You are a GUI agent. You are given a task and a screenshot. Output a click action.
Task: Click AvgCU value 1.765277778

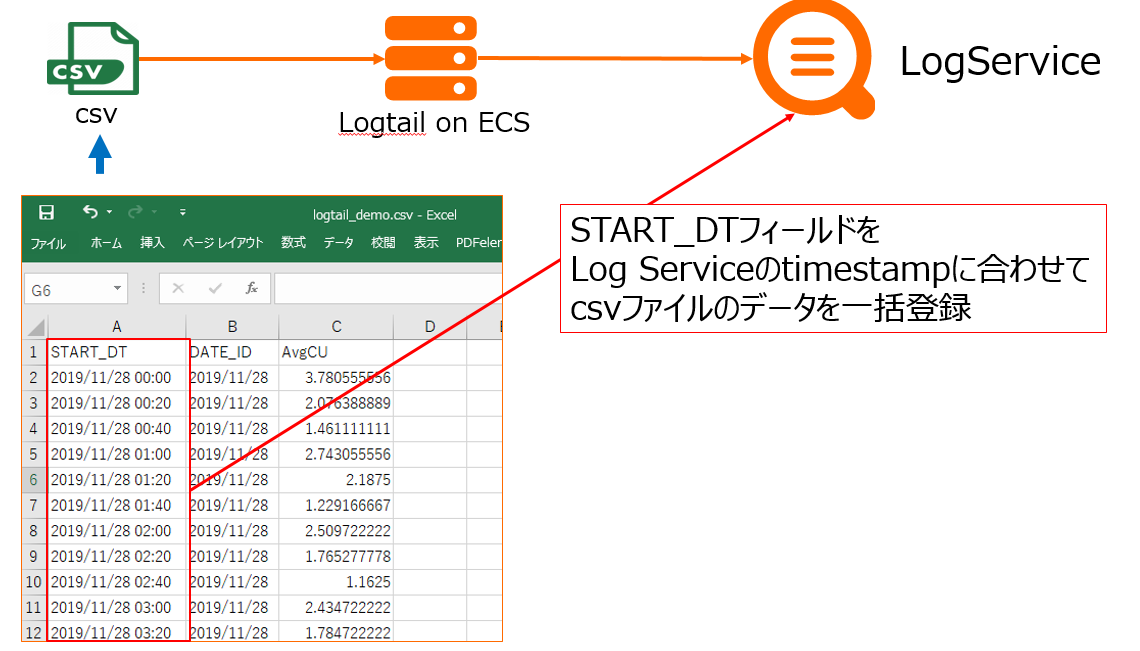point(336,556)
